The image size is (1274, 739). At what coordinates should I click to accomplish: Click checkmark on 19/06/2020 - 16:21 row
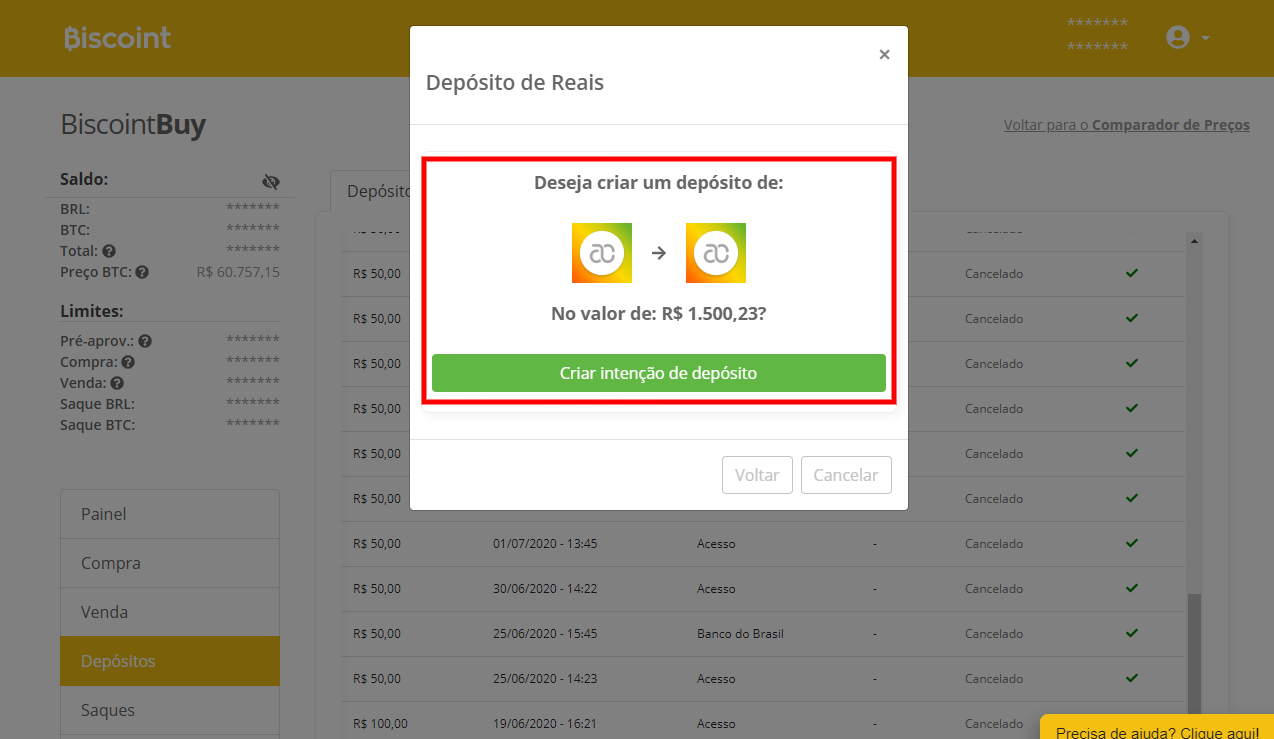click(1132, 723)
